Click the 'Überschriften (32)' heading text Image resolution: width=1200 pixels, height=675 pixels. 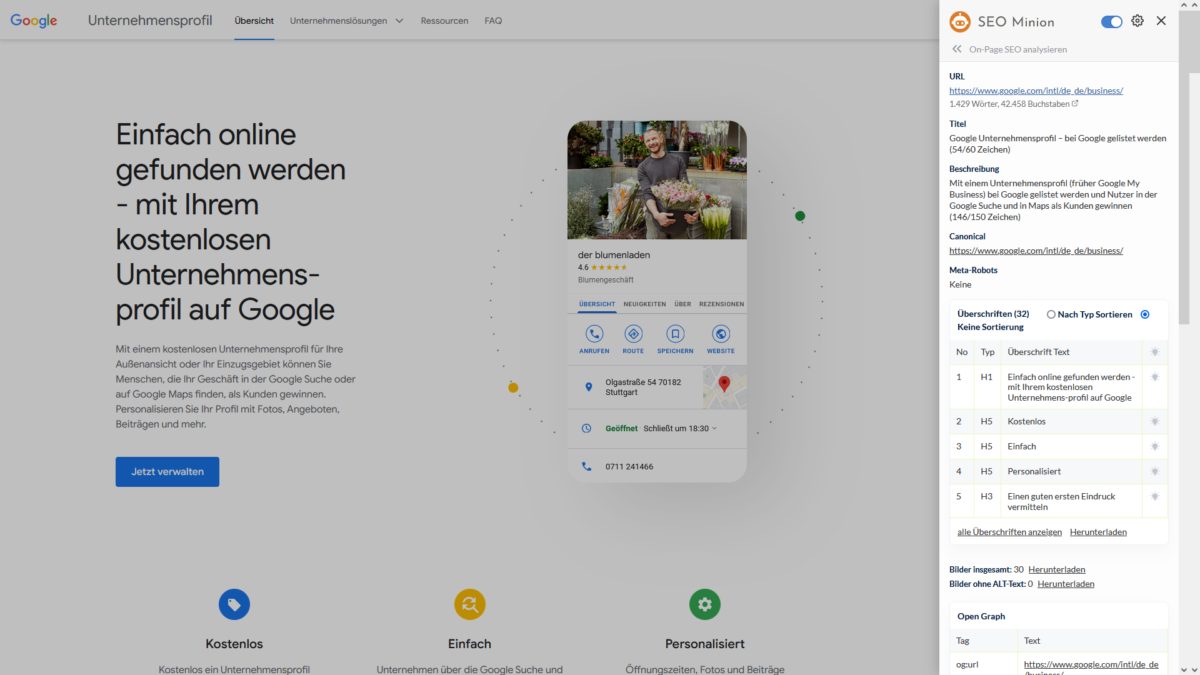point(993,314)
